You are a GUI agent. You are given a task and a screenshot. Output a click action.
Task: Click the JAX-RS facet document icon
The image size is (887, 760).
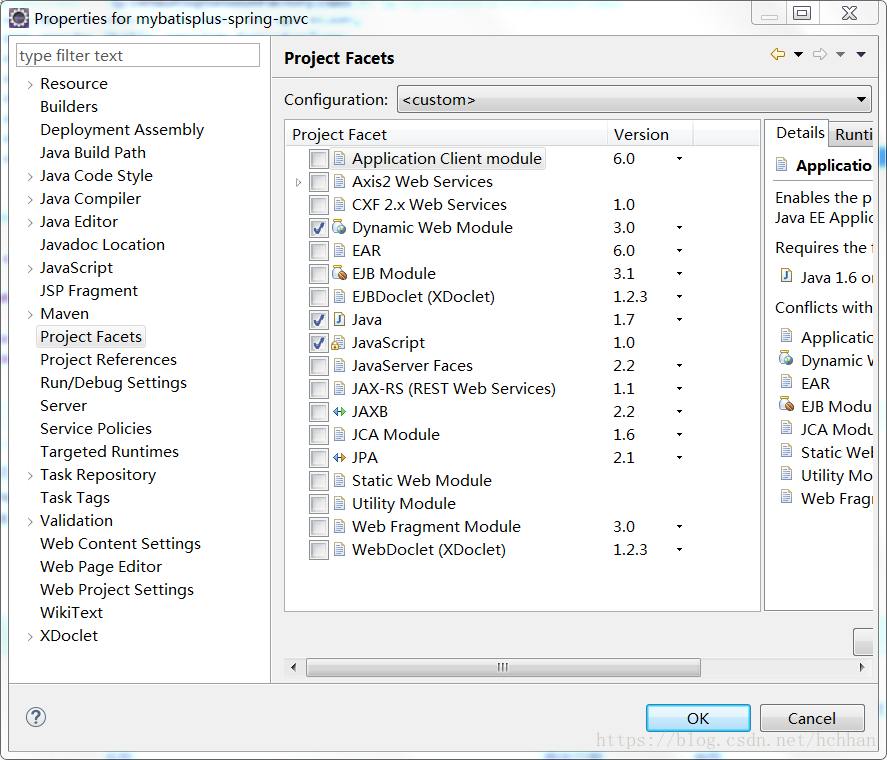[x=339, y=388]
